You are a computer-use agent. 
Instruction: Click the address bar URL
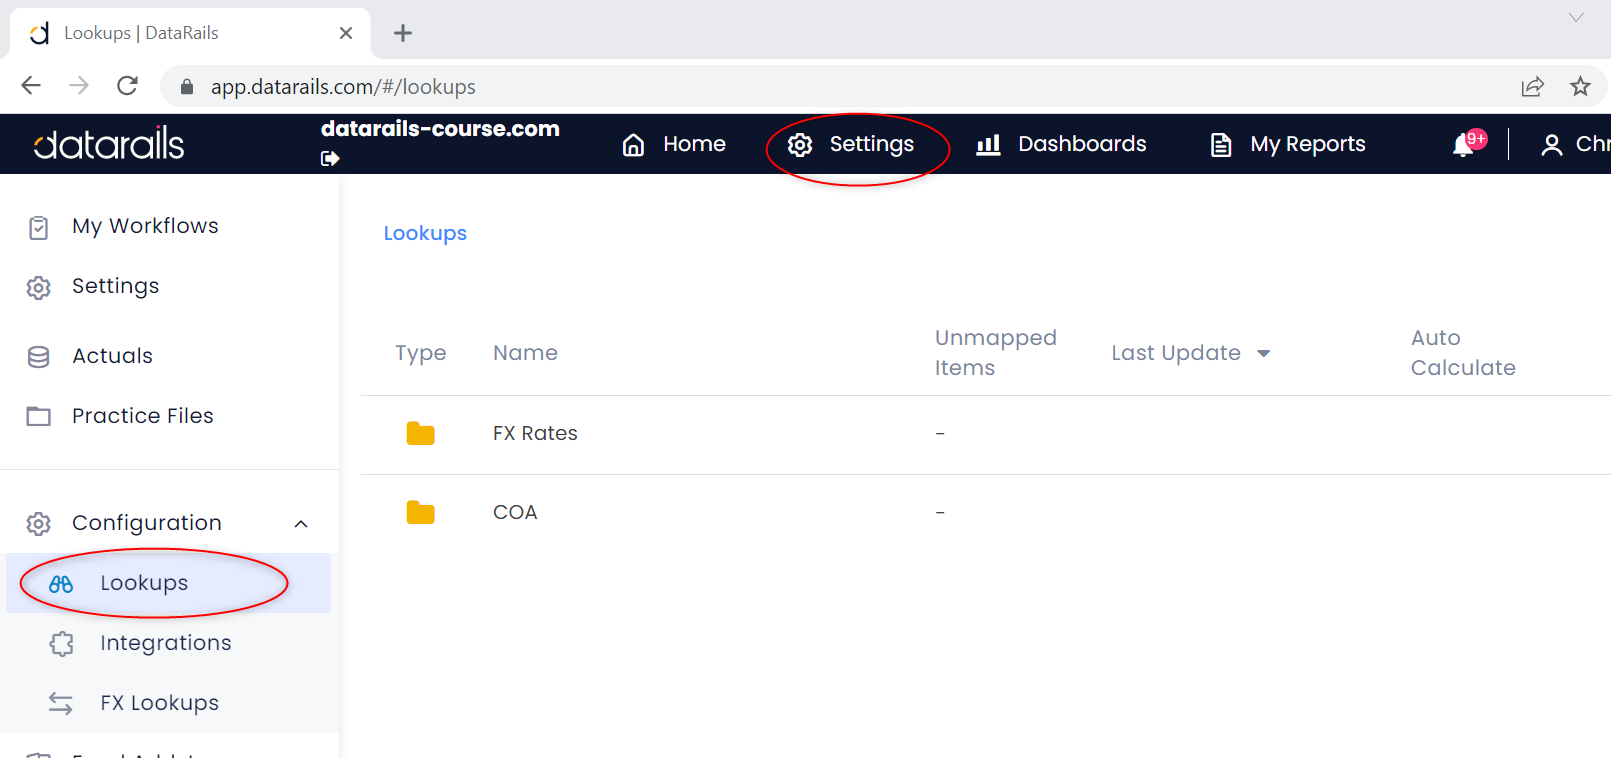tap(343, 87)
